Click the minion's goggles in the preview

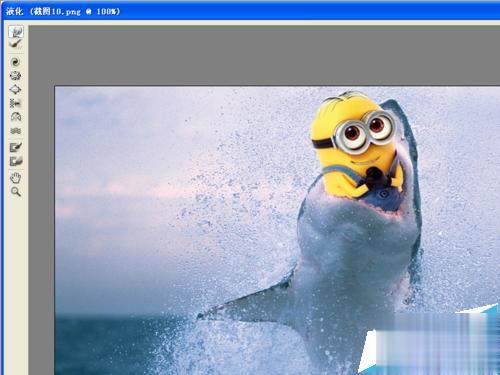(366, 133)
